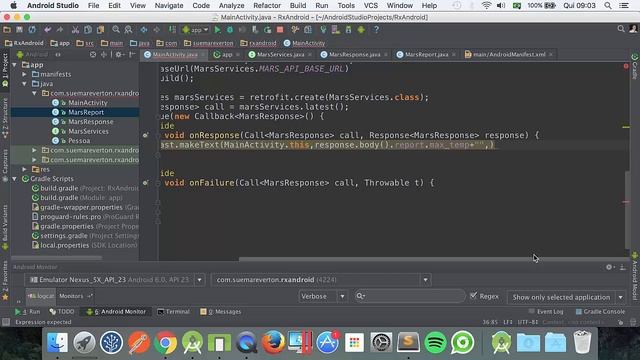Open the Build menu
The image size is (640, 360).
coord(298,6)
